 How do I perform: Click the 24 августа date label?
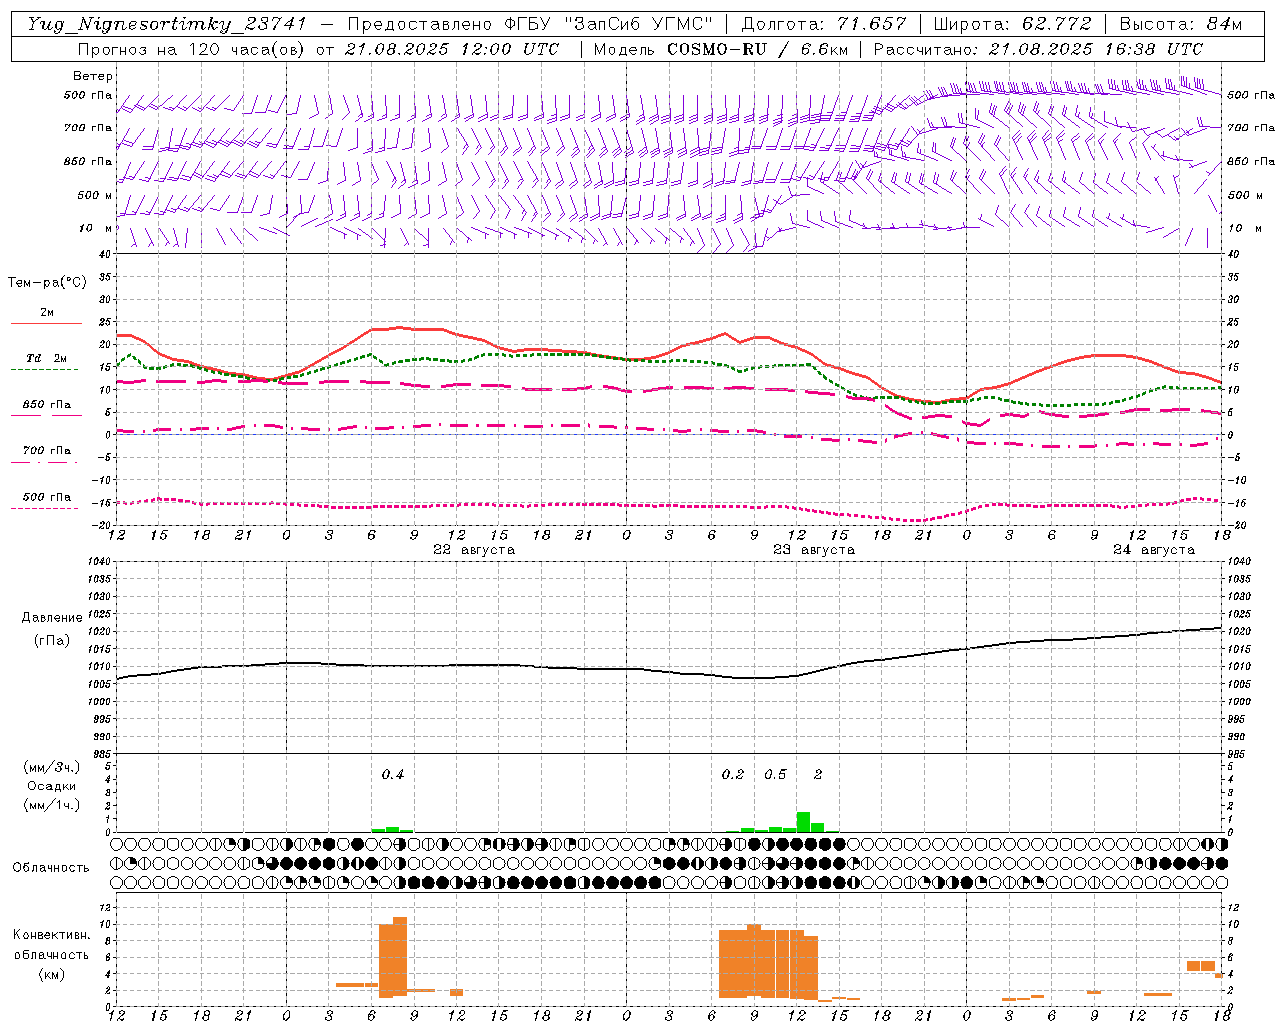[x=1154, y=550]
